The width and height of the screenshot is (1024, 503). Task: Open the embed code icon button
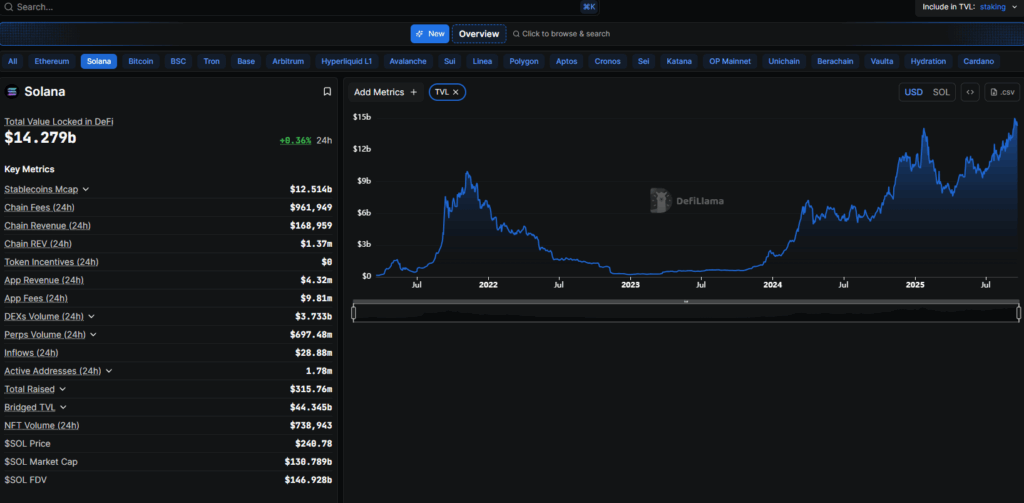(970, 92)
